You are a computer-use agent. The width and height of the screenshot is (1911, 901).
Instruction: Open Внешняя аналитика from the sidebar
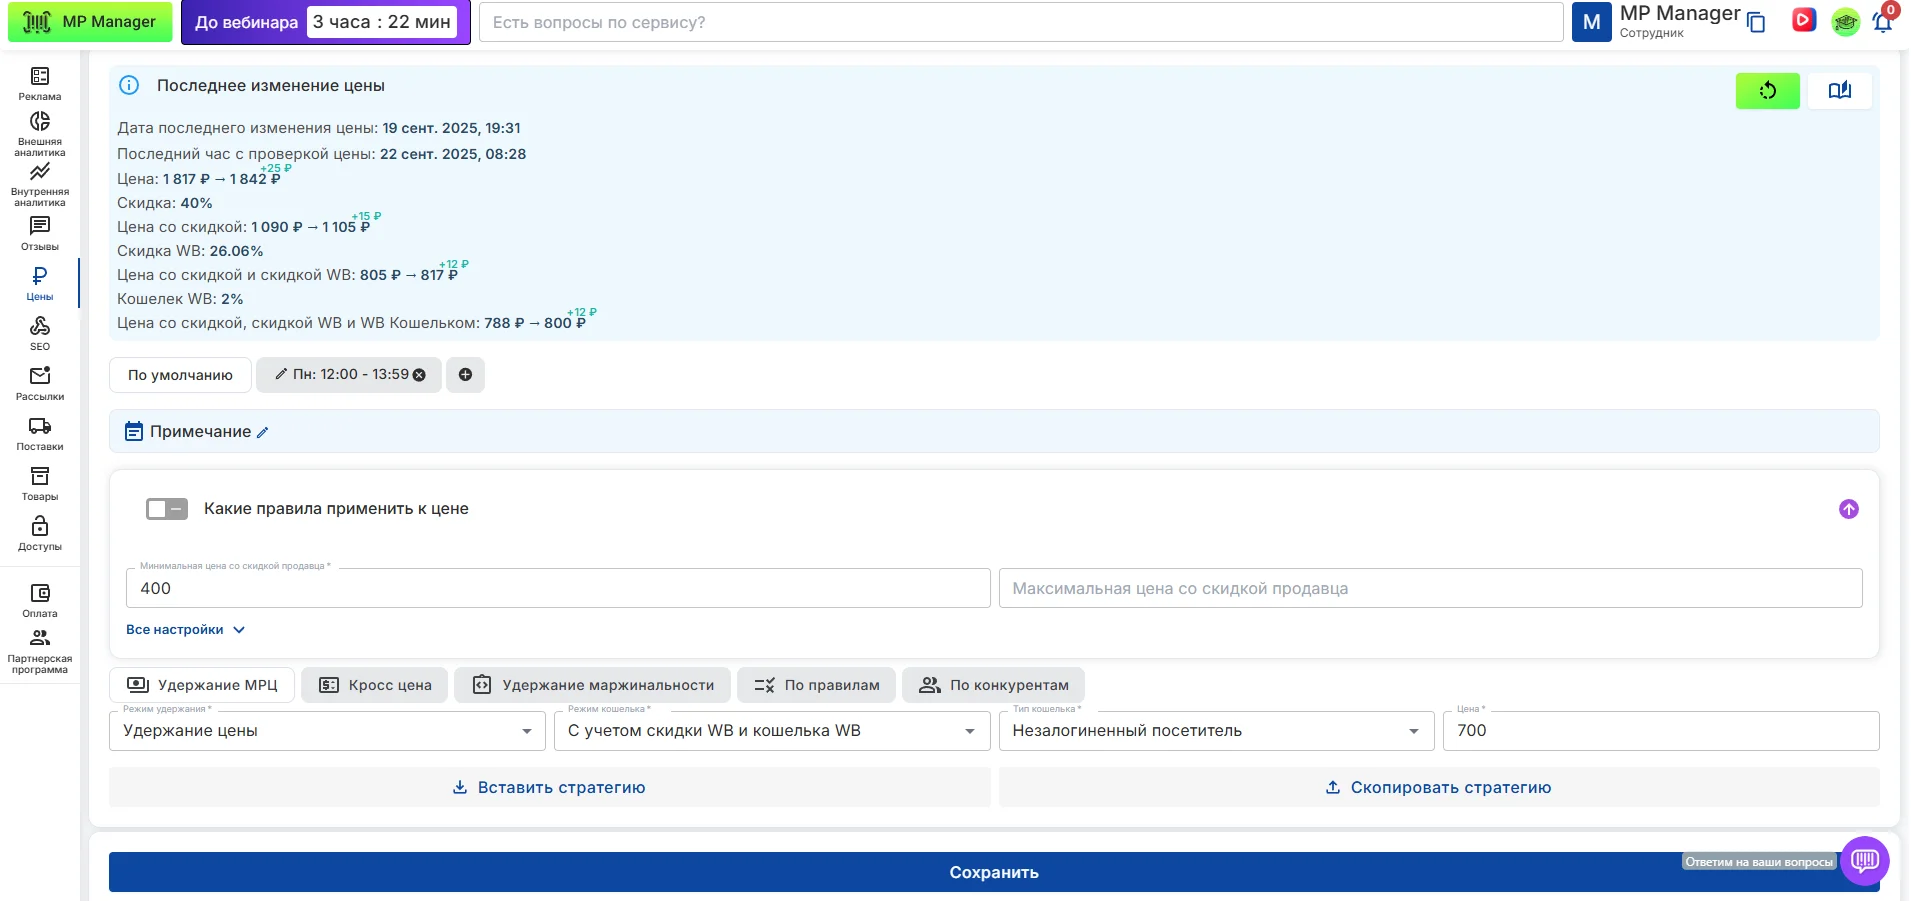click(40, 133)
